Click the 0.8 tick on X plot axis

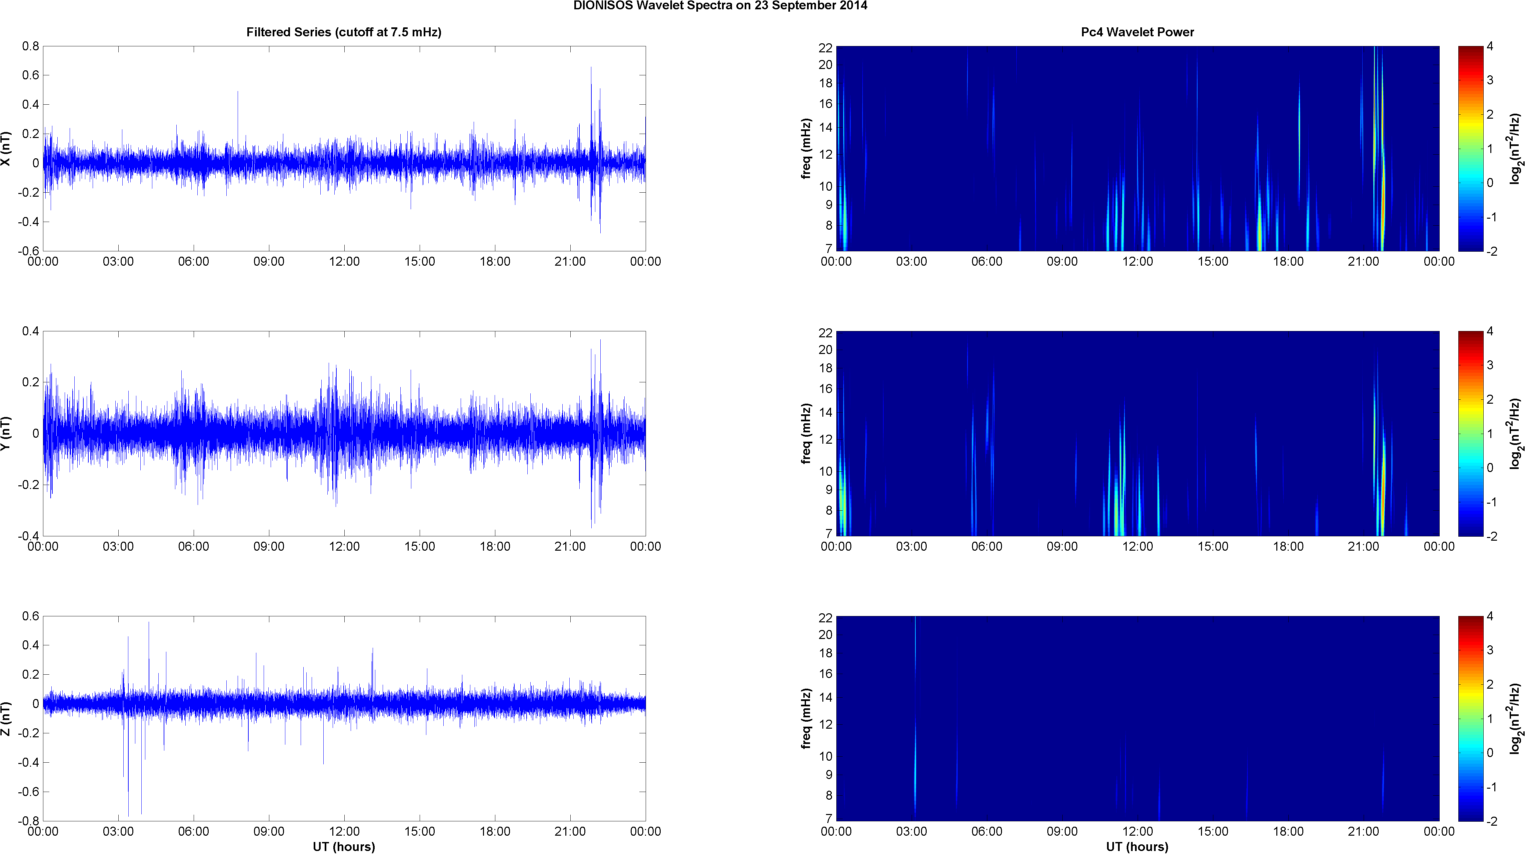click(30, 46)
